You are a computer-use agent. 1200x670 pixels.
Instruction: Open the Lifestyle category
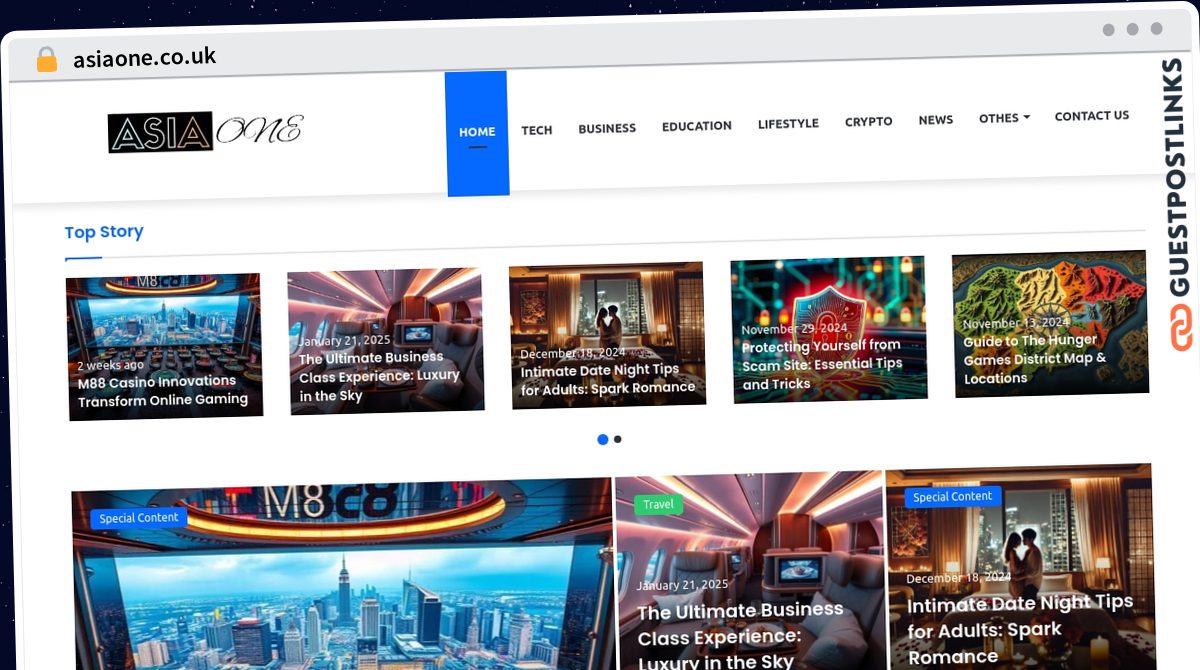click(788, 123)
